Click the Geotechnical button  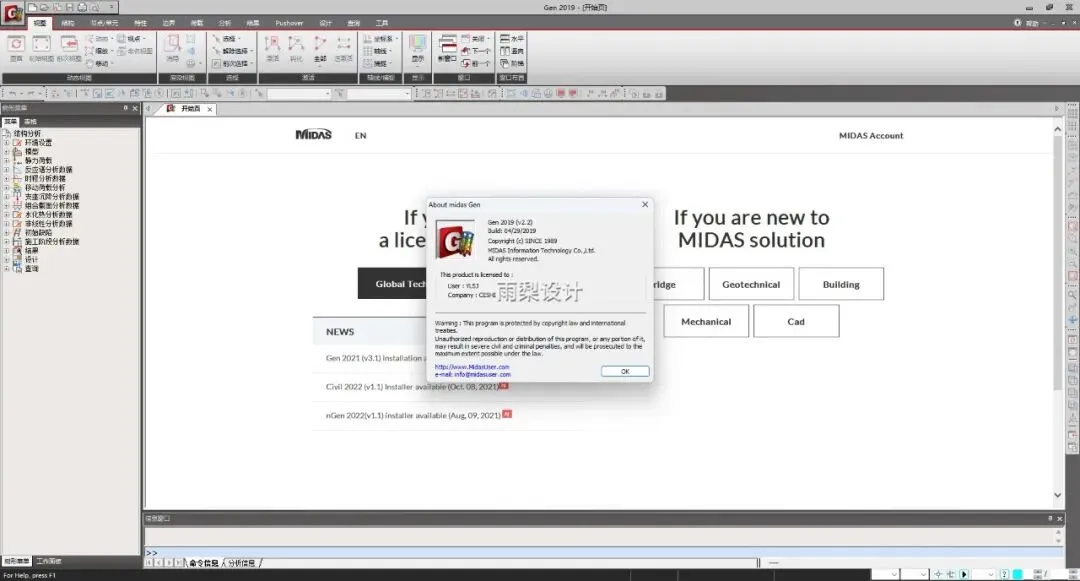pyautogui.click(x=751, y=284)
